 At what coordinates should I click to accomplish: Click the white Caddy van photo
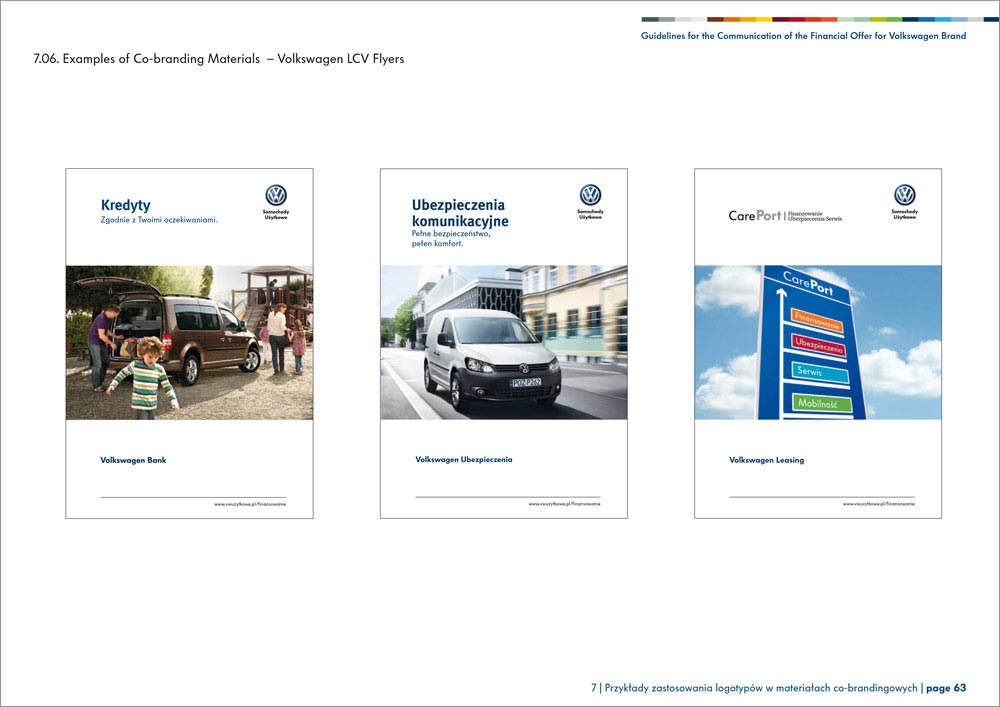pos(504,342)
